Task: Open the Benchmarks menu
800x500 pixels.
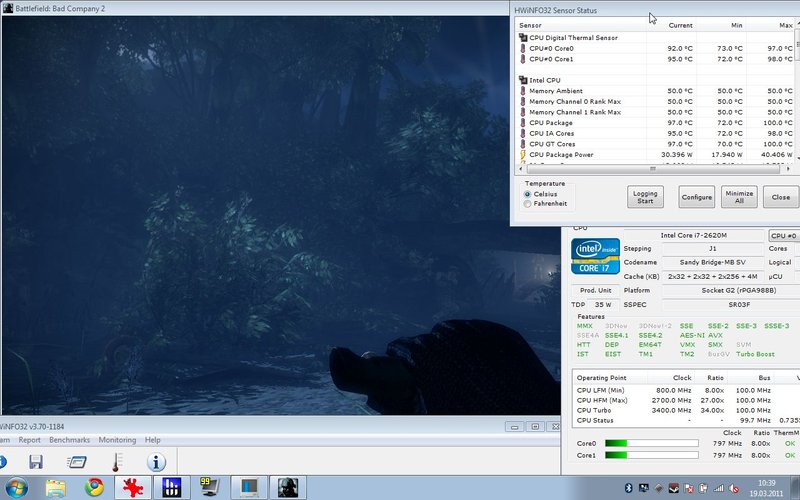Action: point(69,440)
